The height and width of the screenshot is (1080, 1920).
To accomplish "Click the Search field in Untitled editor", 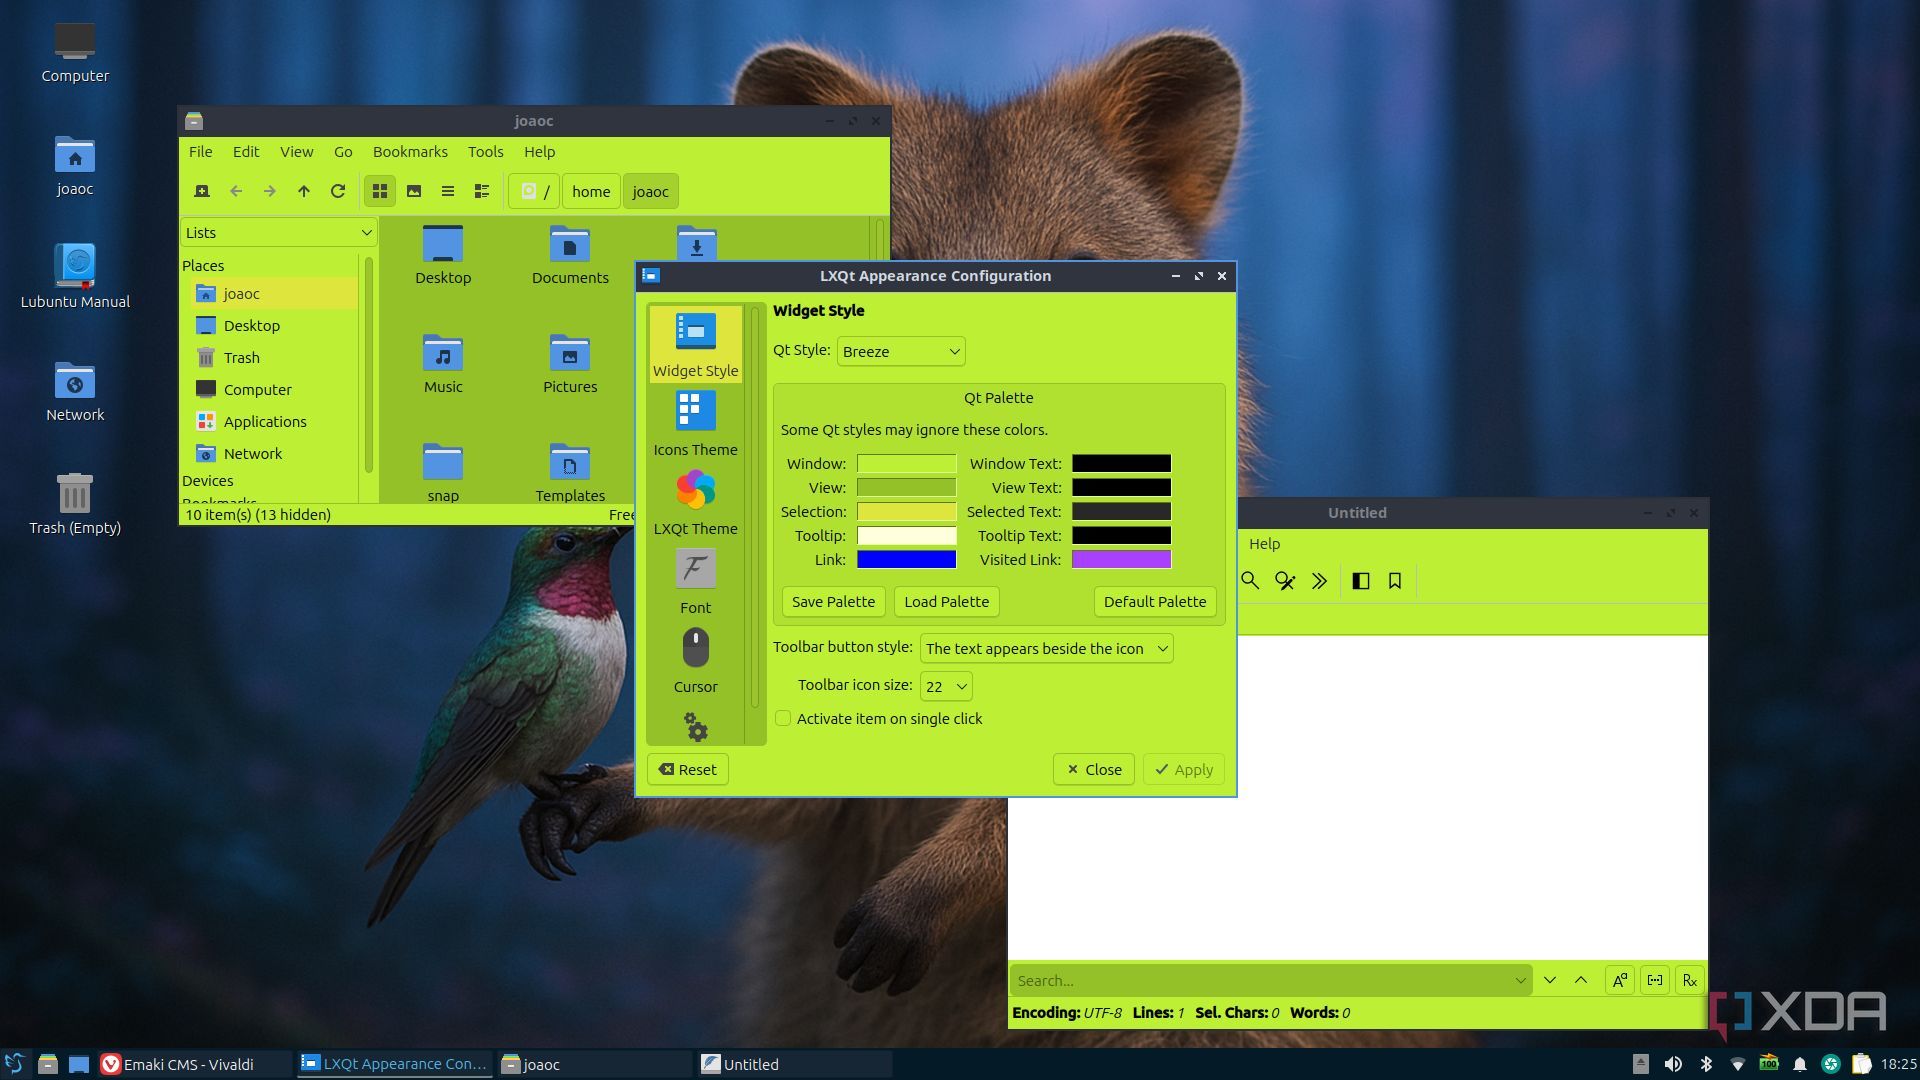I will point(1270,980).
